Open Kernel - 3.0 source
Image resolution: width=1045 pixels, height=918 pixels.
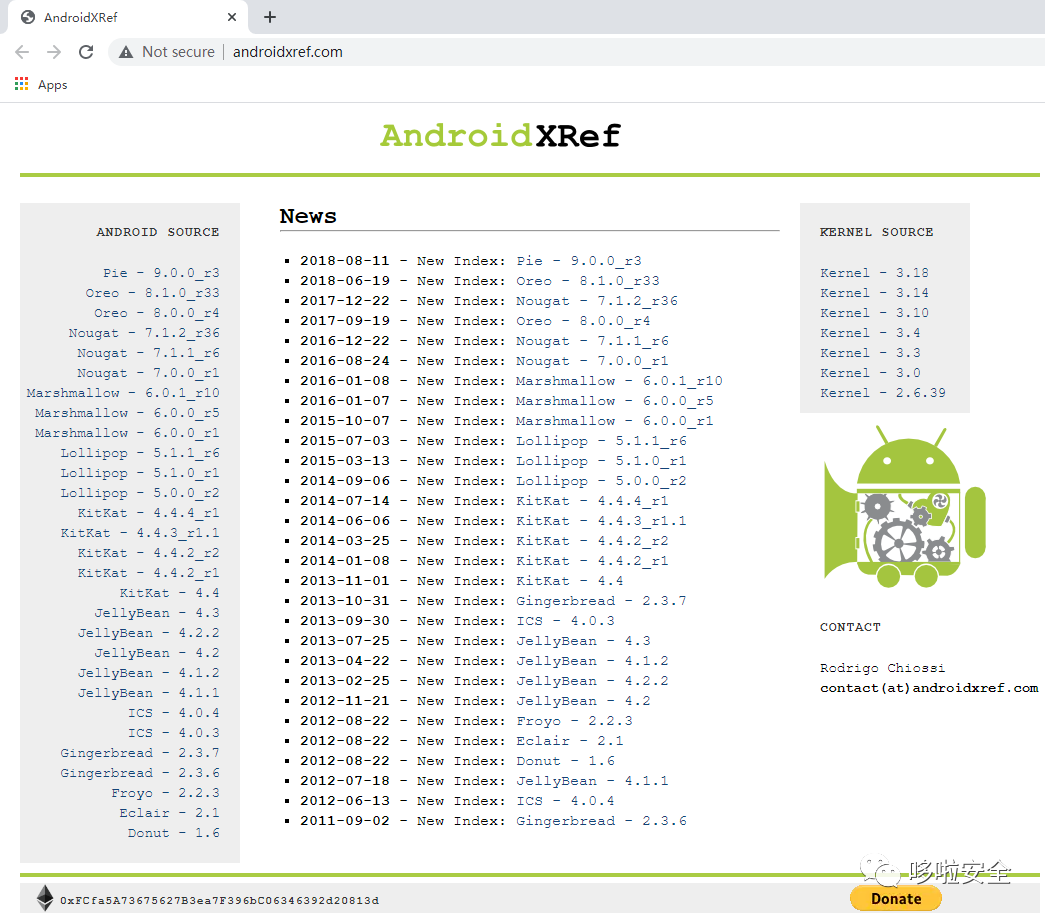coord(870,373)
